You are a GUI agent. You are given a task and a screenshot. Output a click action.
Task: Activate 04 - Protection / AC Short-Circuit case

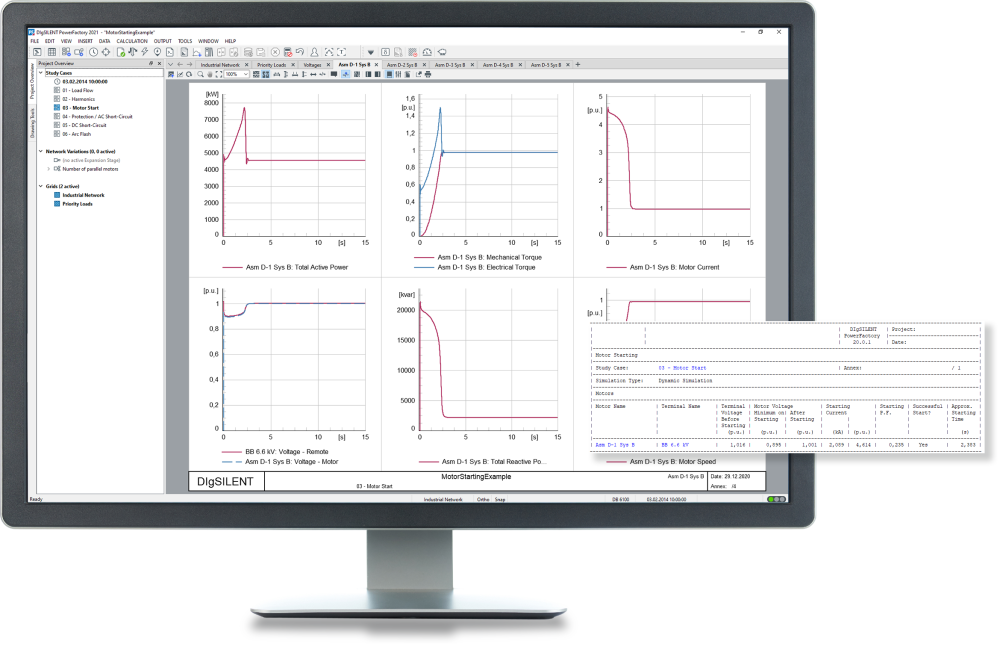point(98,117)
